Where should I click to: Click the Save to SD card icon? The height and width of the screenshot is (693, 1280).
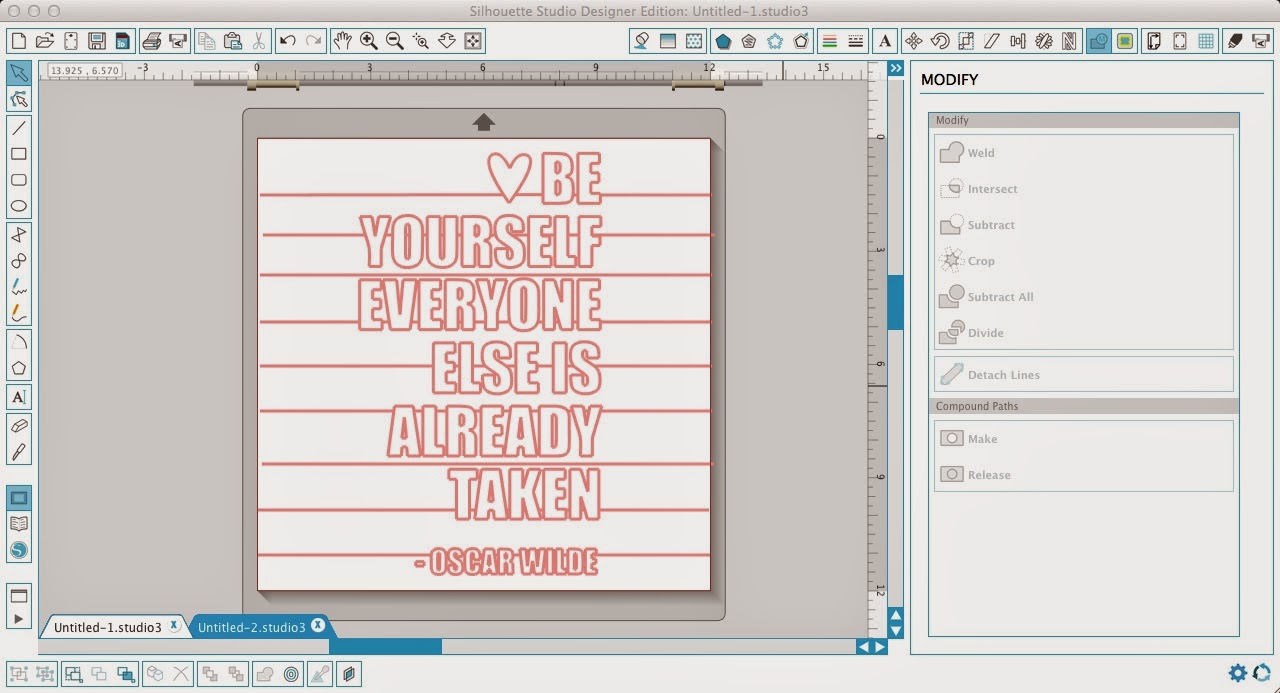[x=122, y=41]
